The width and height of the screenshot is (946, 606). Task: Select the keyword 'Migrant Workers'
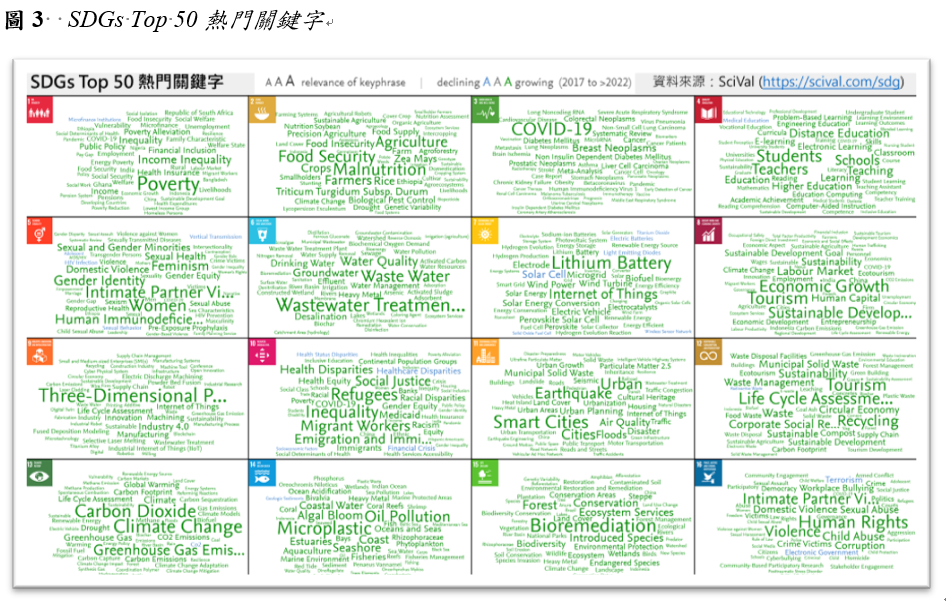tap(355, 426)
